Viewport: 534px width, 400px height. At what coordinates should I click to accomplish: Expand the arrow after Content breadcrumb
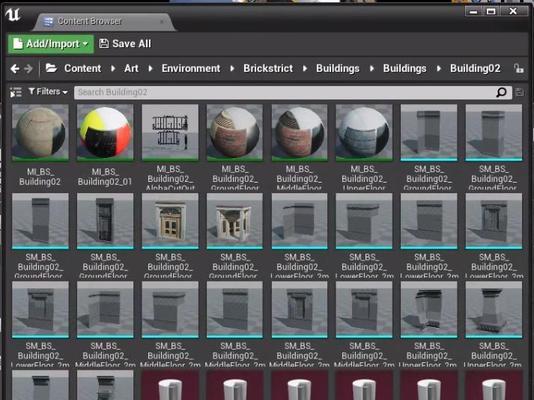(113, 68)
